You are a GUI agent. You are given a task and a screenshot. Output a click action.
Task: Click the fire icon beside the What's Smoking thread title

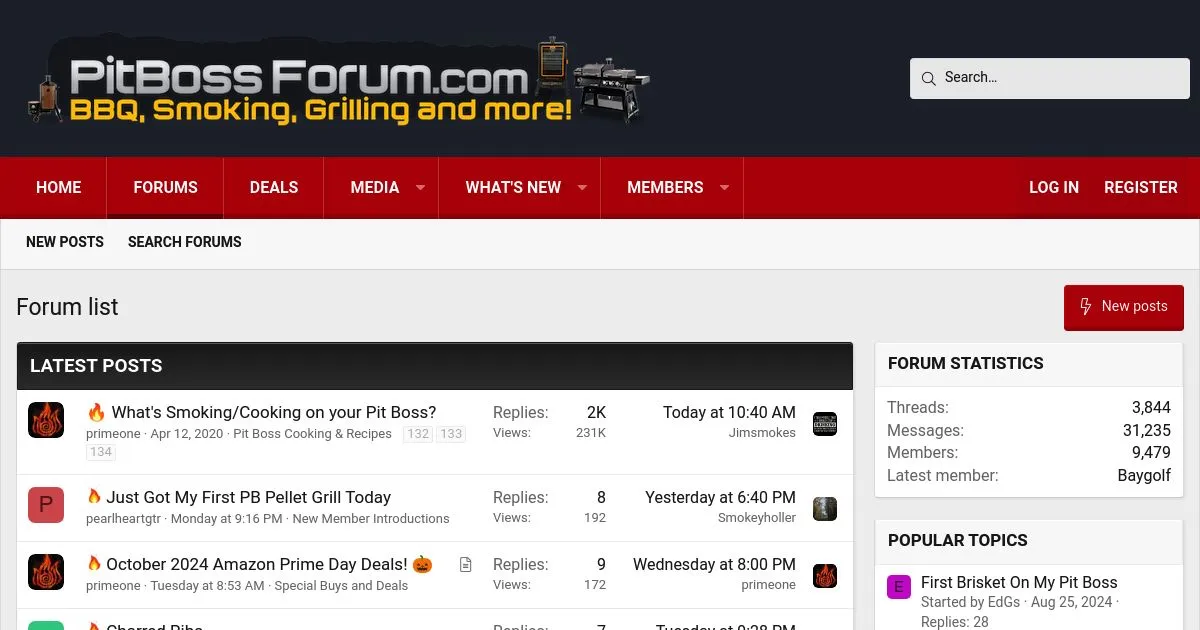click(x=96, y=412)
